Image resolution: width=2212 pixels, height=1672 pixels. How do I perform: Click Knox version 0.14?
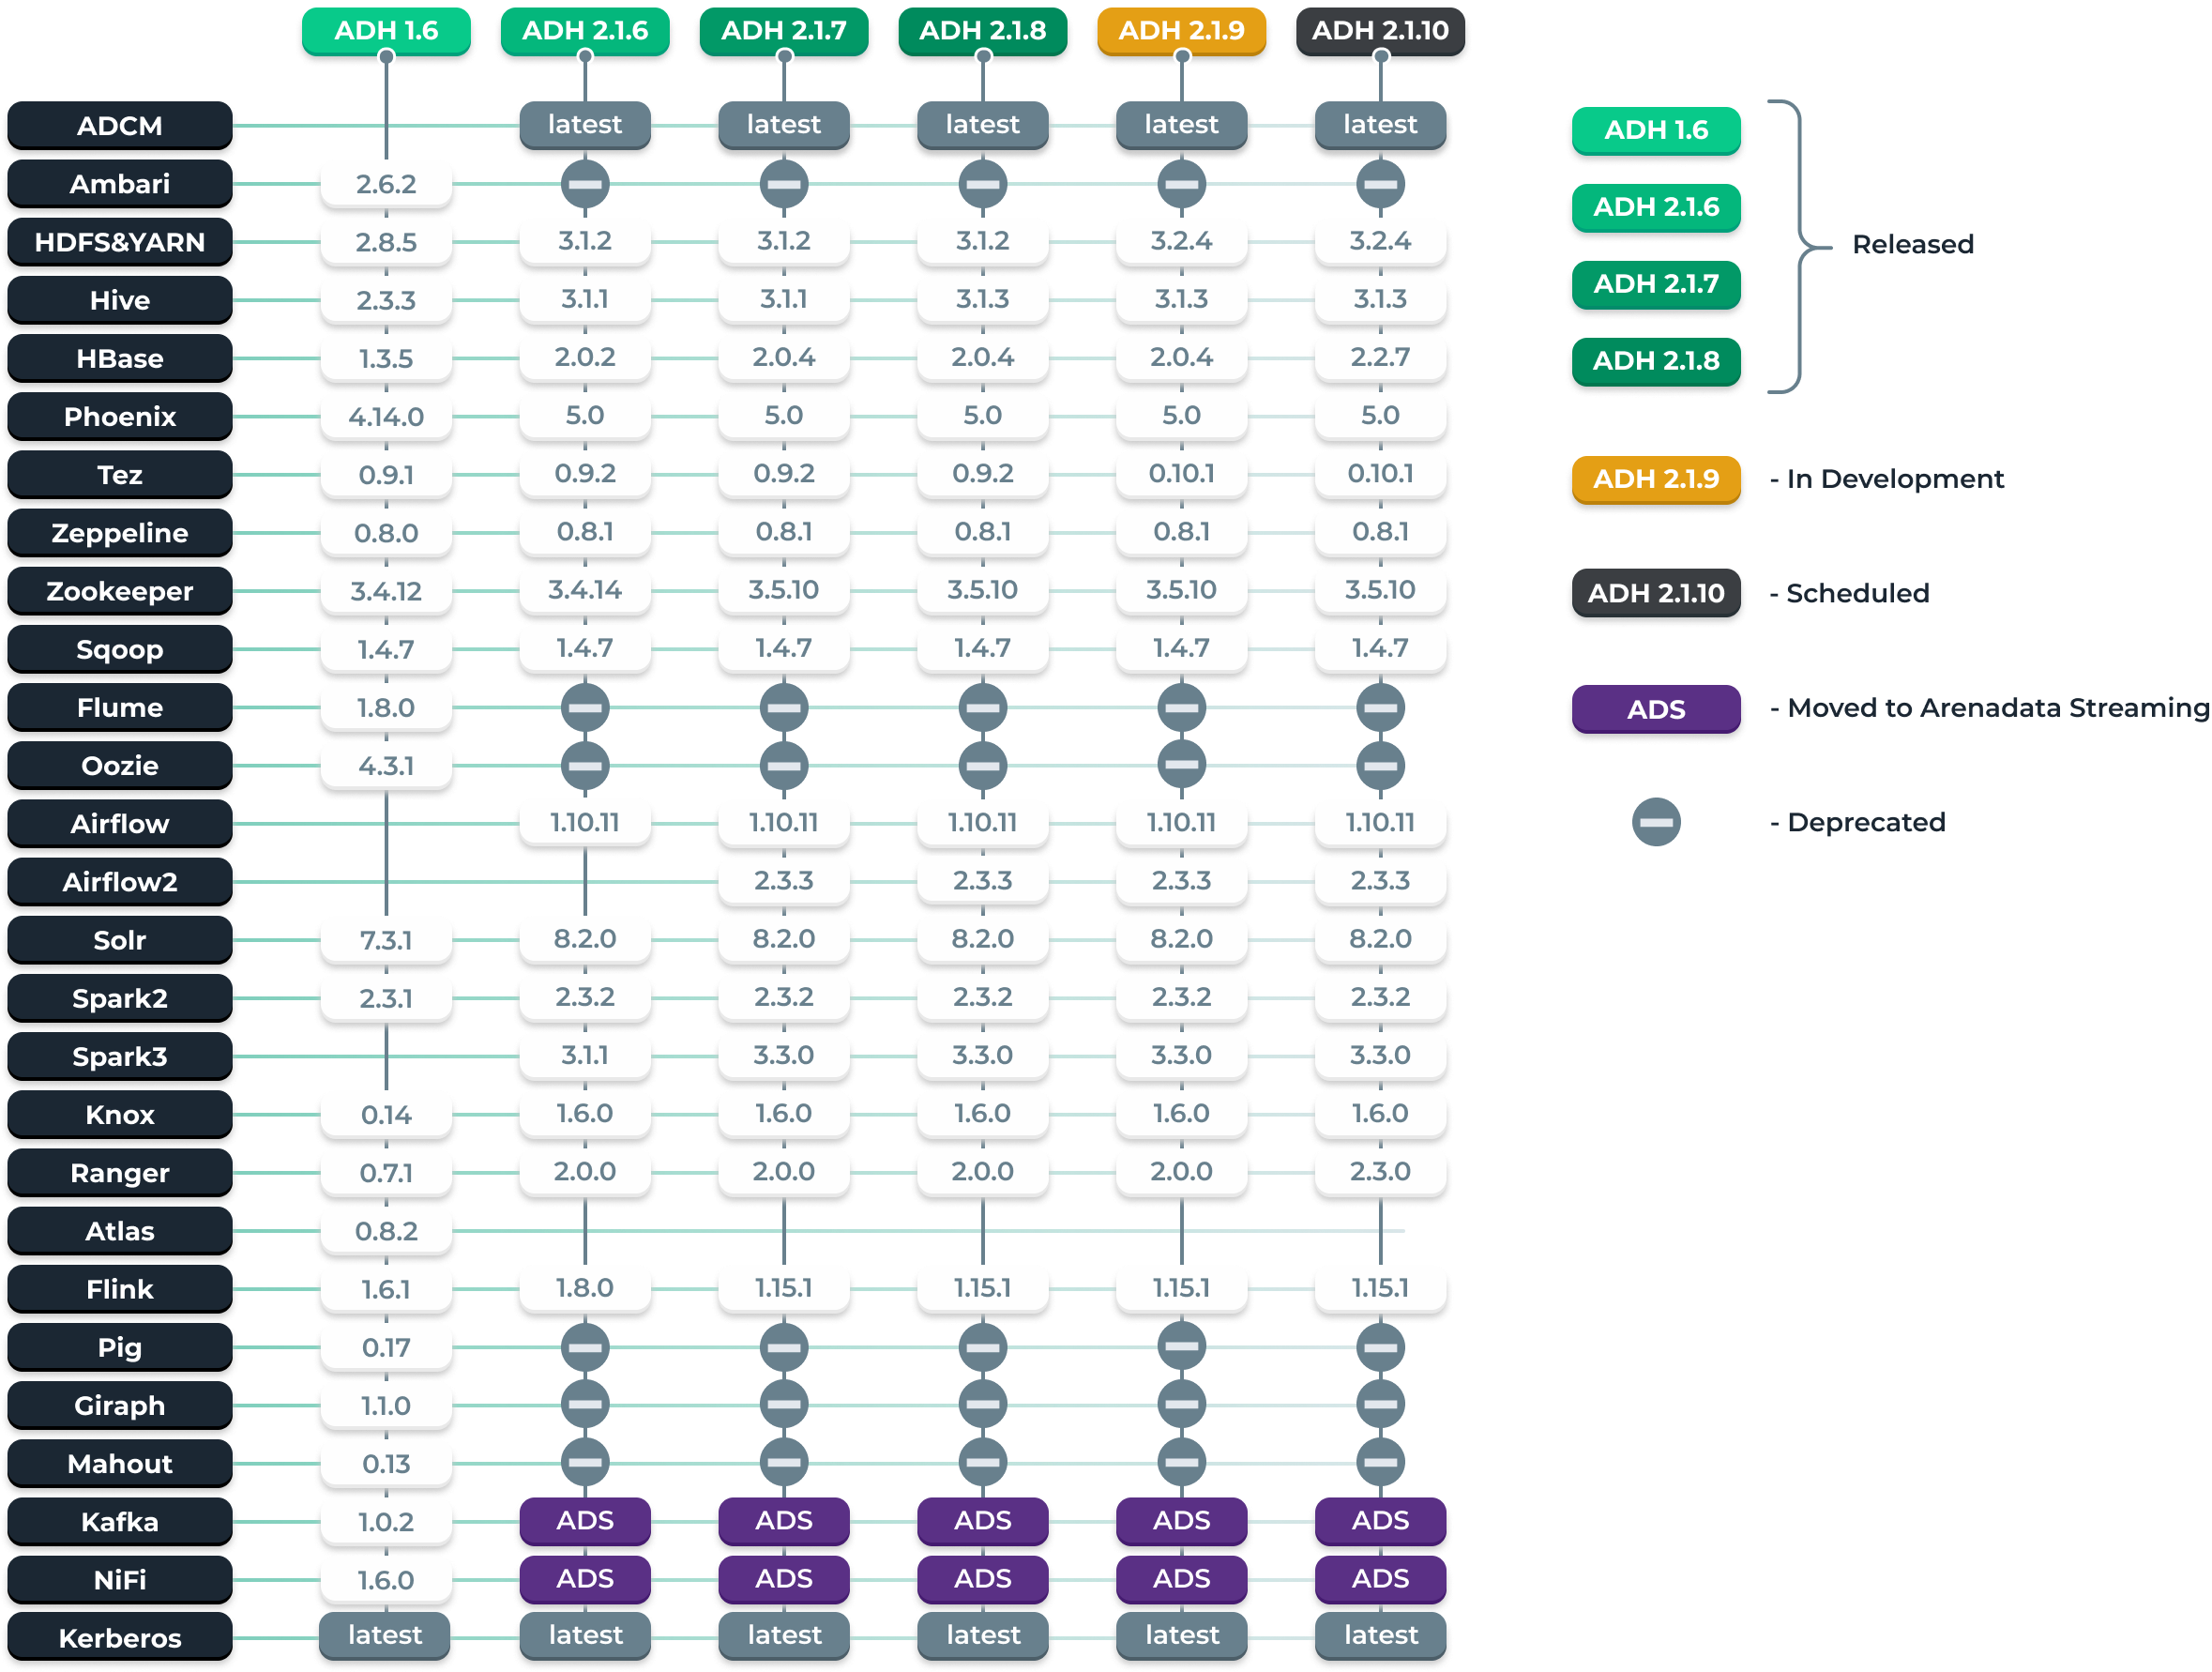[386, 1114]
